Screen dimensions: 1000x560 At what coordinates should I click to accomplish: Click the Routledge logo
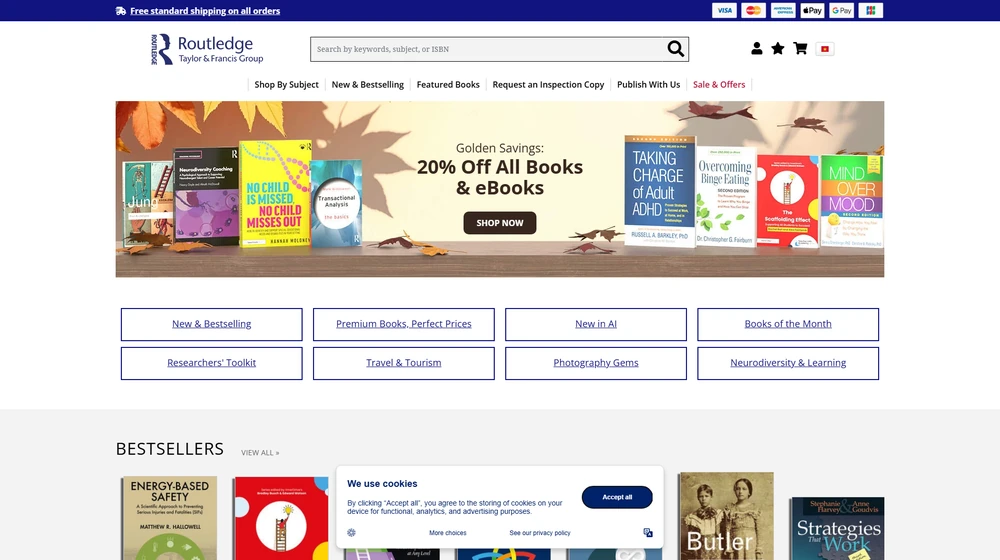pyautogui.click(x=207, y=49)
